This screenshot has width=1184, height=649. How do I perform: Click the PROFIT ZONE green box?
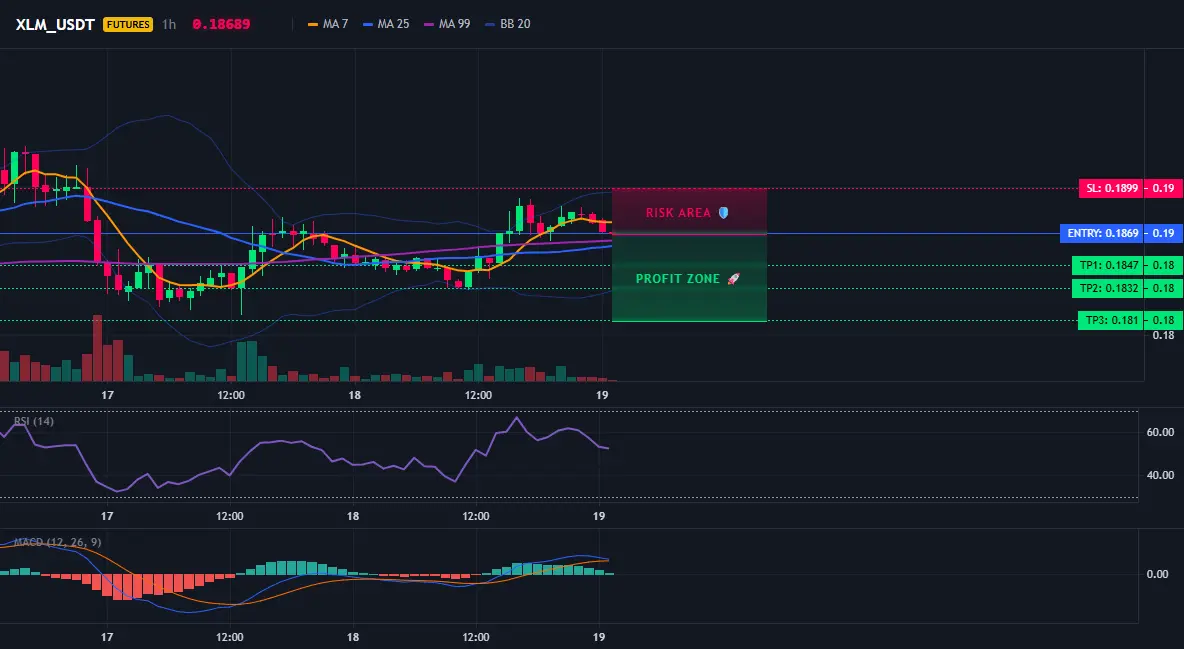point(689,278)
